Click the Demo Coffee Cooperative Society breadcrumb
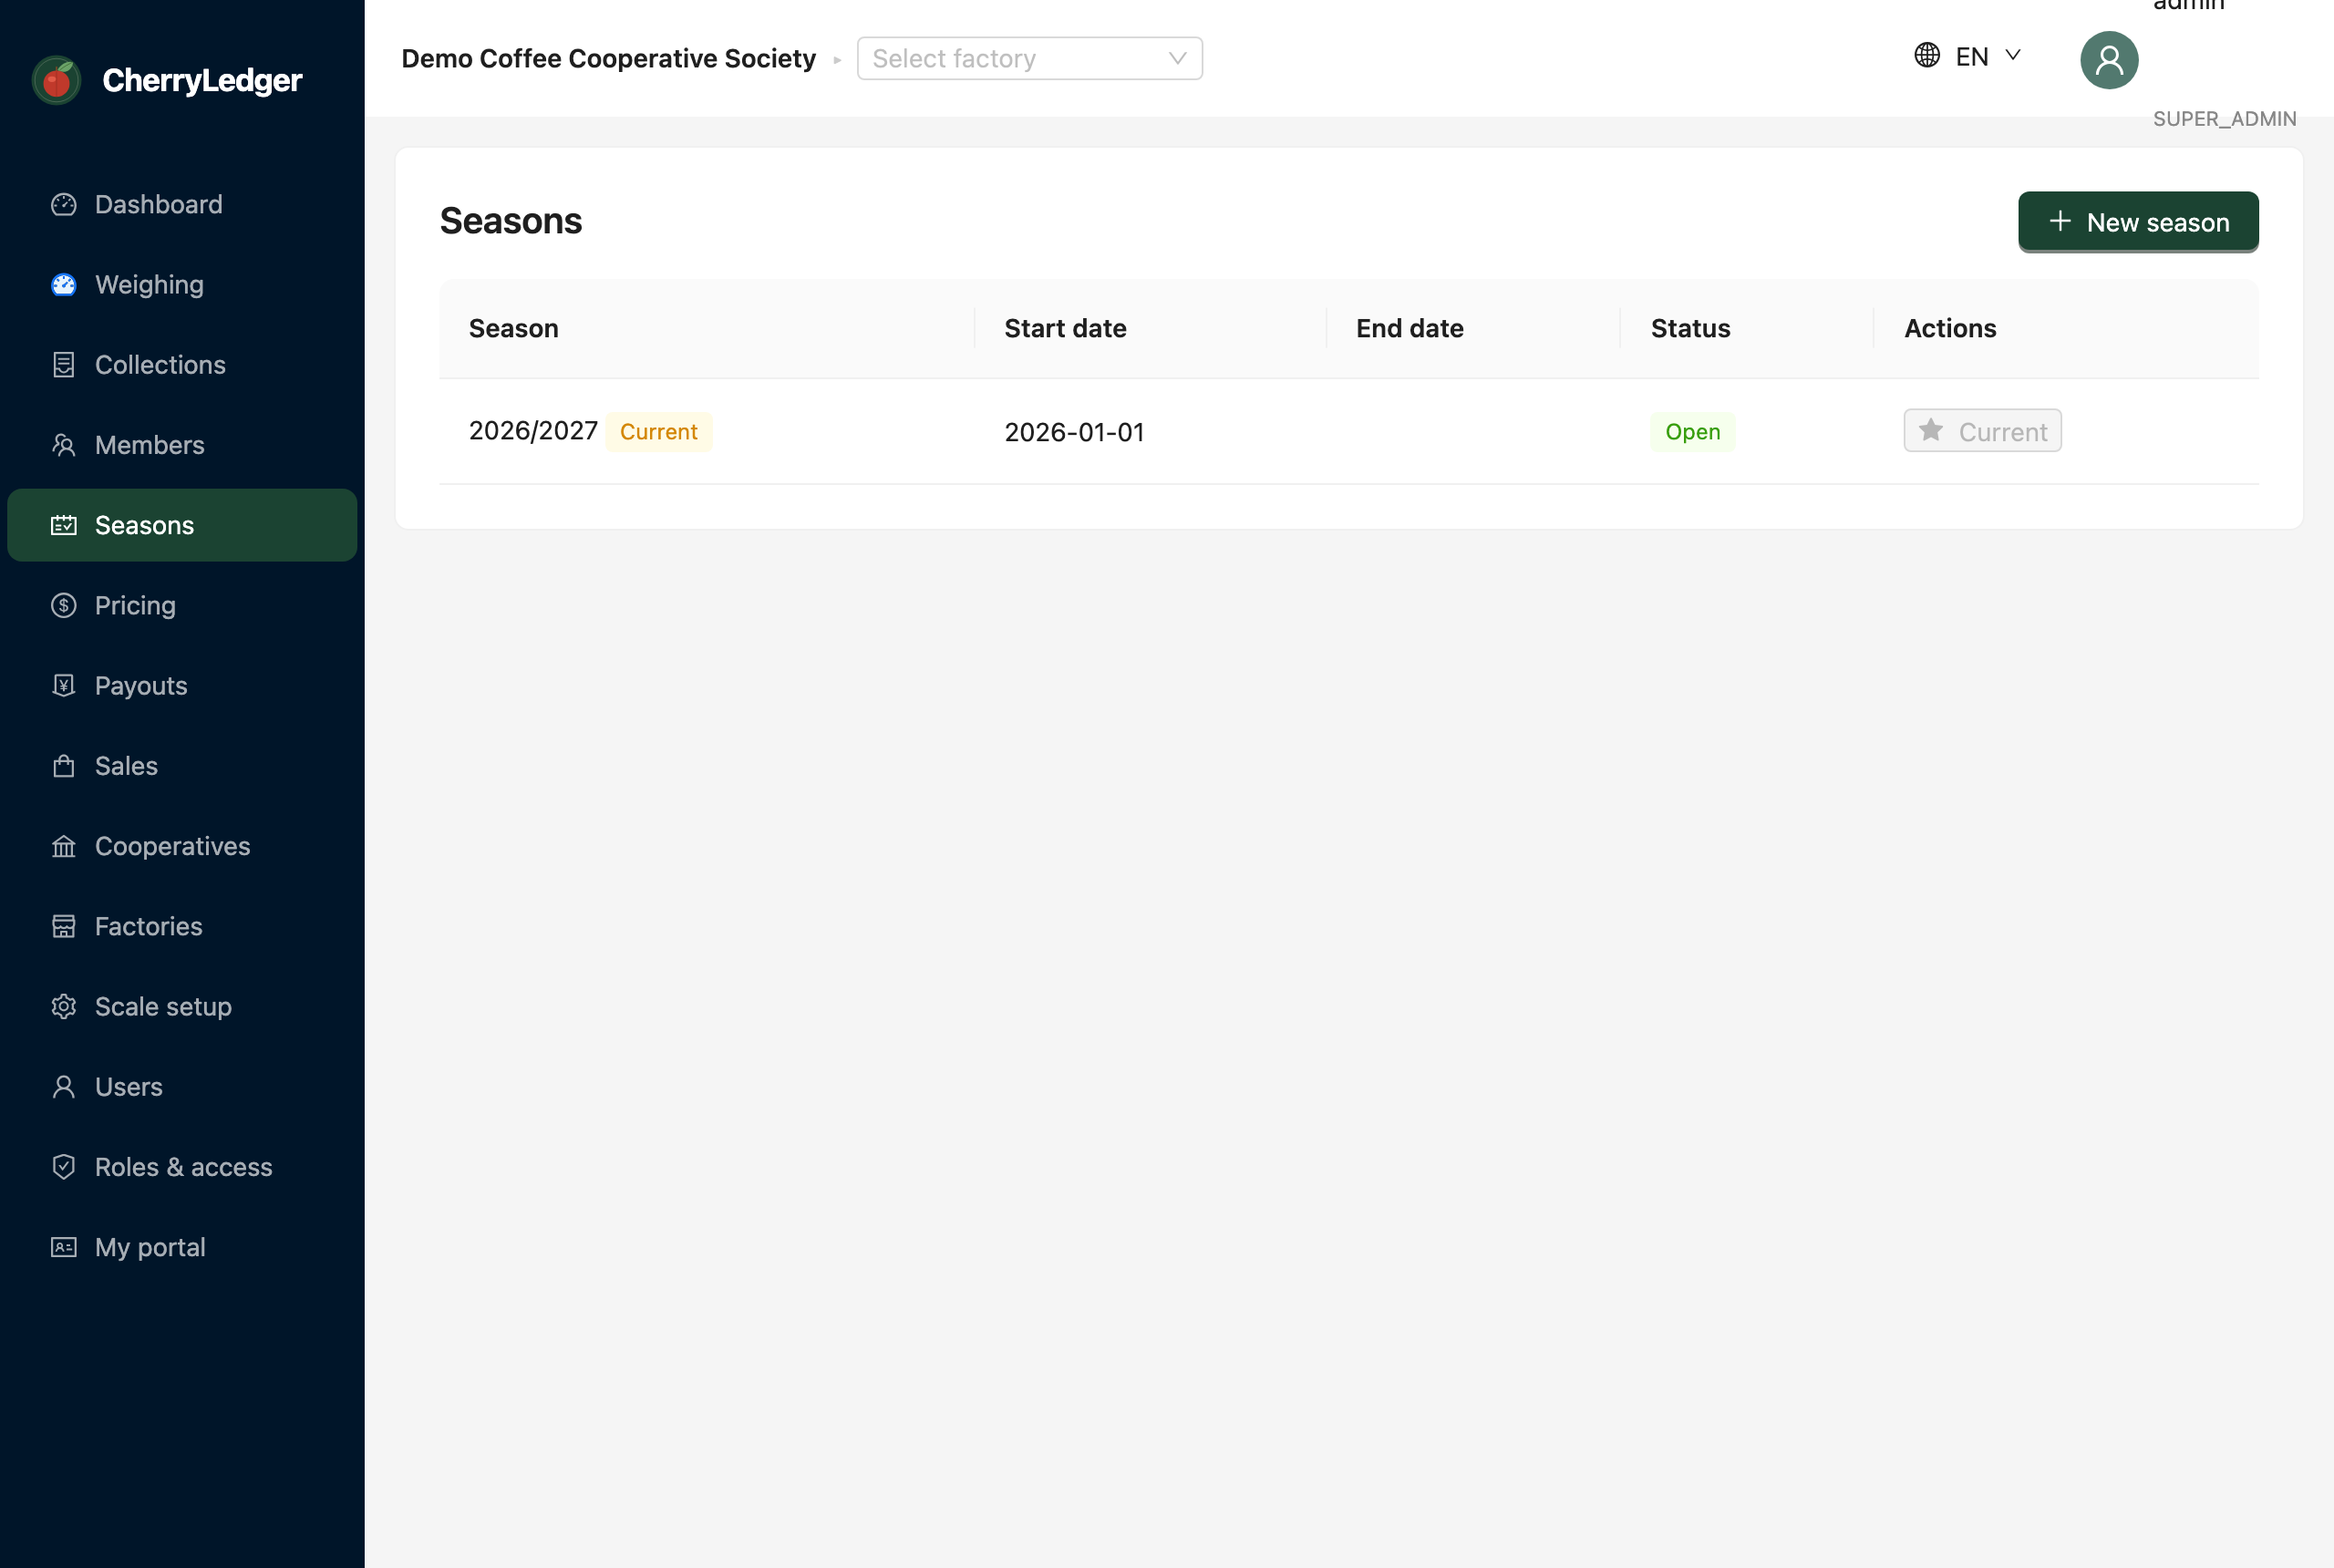 point(608,58)
